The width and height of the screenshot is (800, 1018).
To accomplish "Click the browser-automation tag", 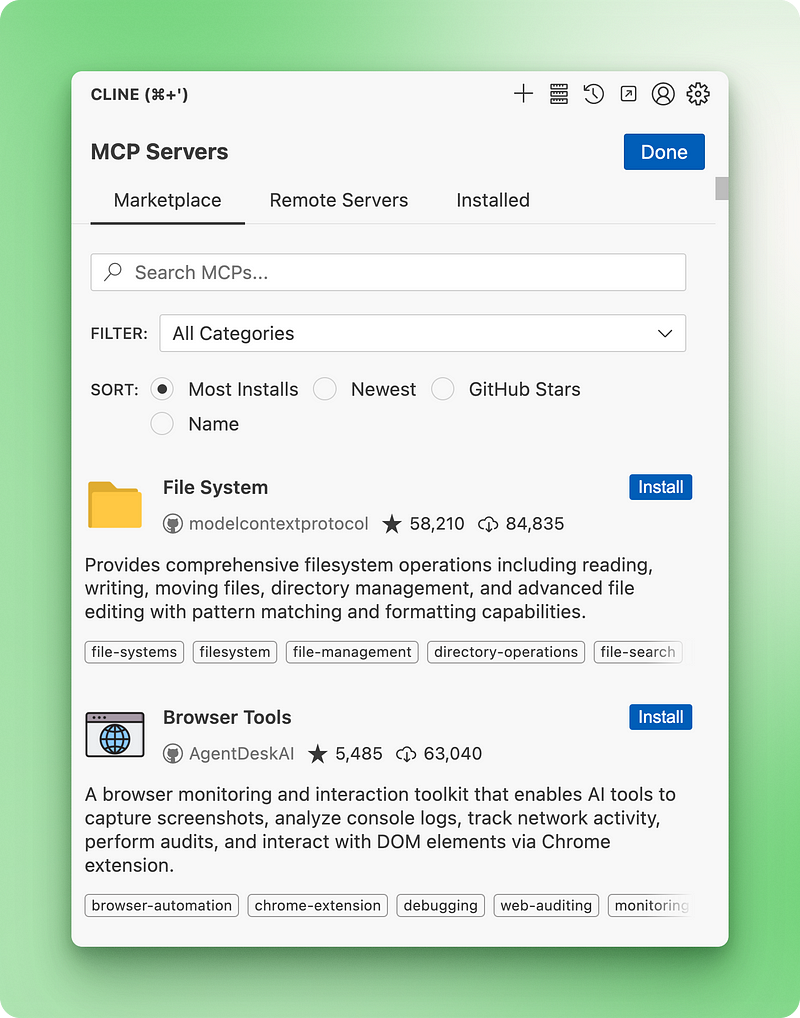I will pos(162,905).
